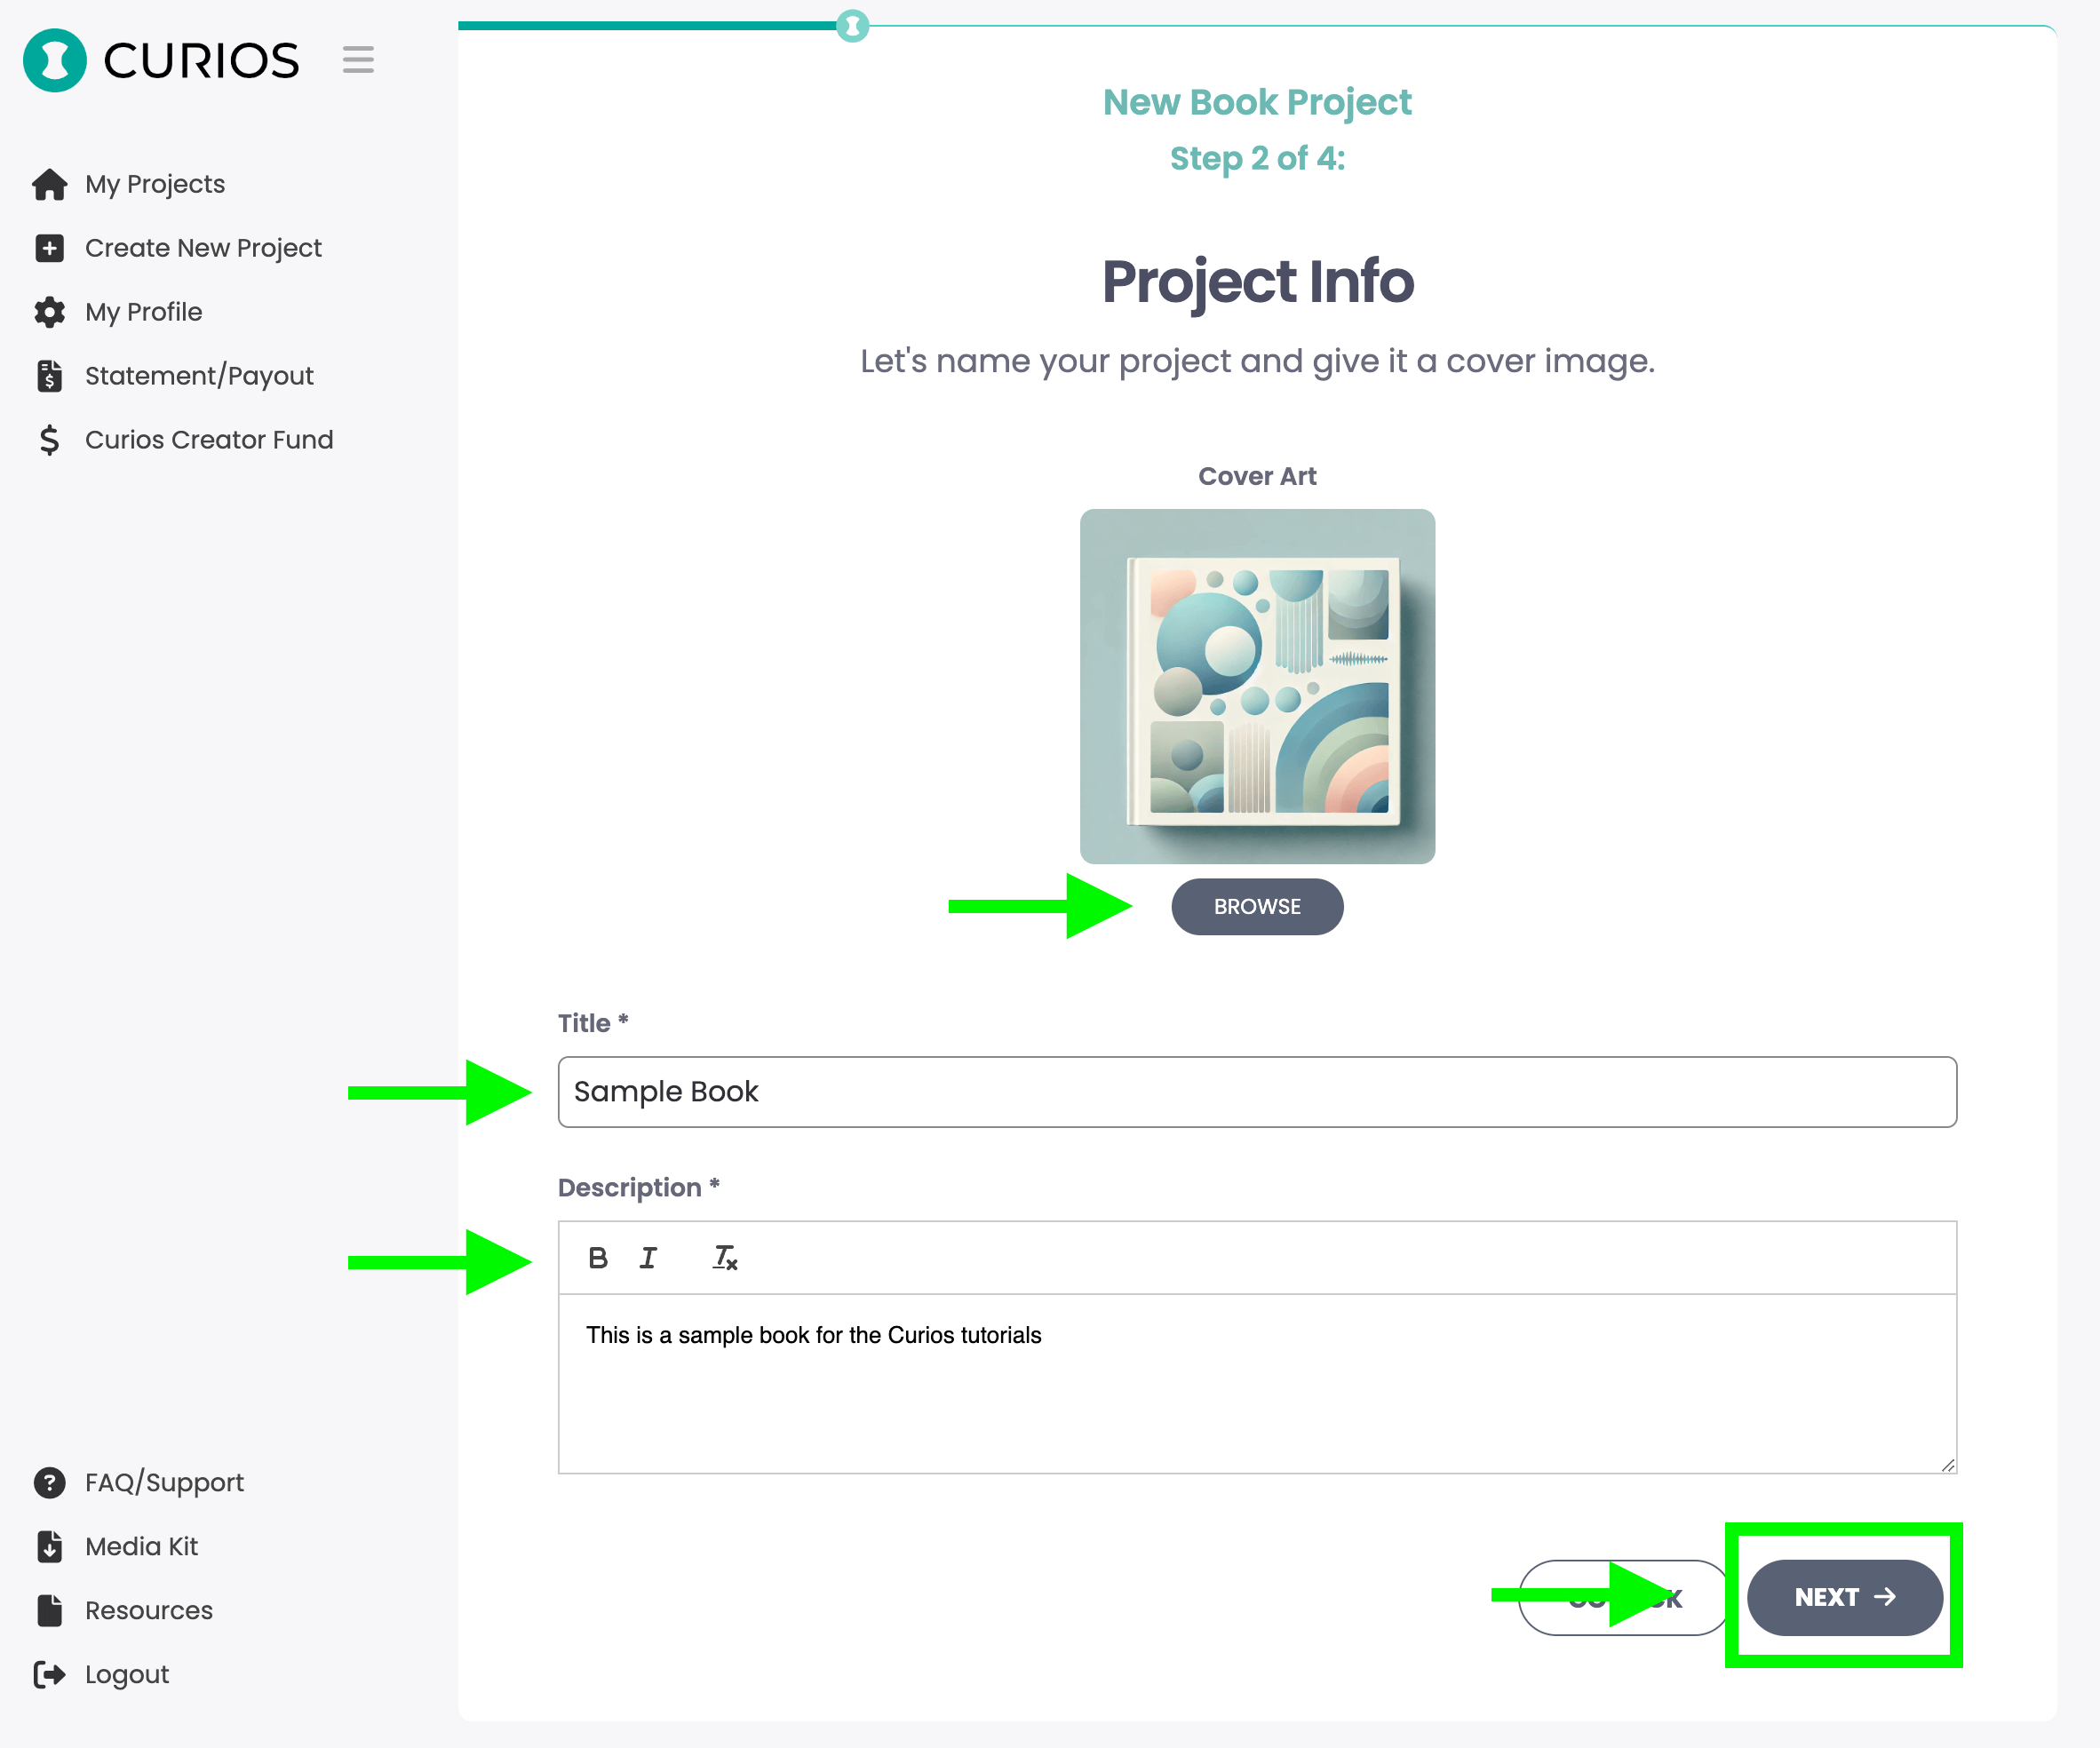Click the home icon beside My Projects
Image resolution: width=2100 pixels, height=1748 pixels.
point(49,184)
